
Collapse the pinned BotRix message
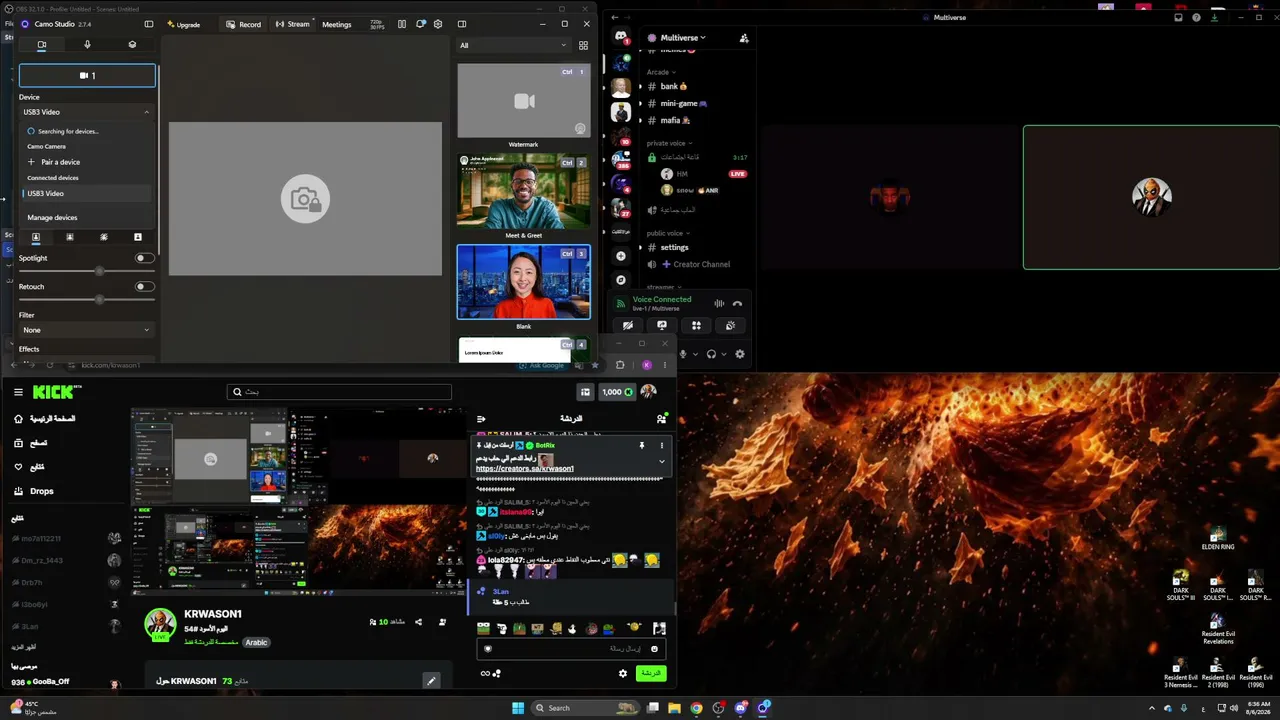pos(661,461)
